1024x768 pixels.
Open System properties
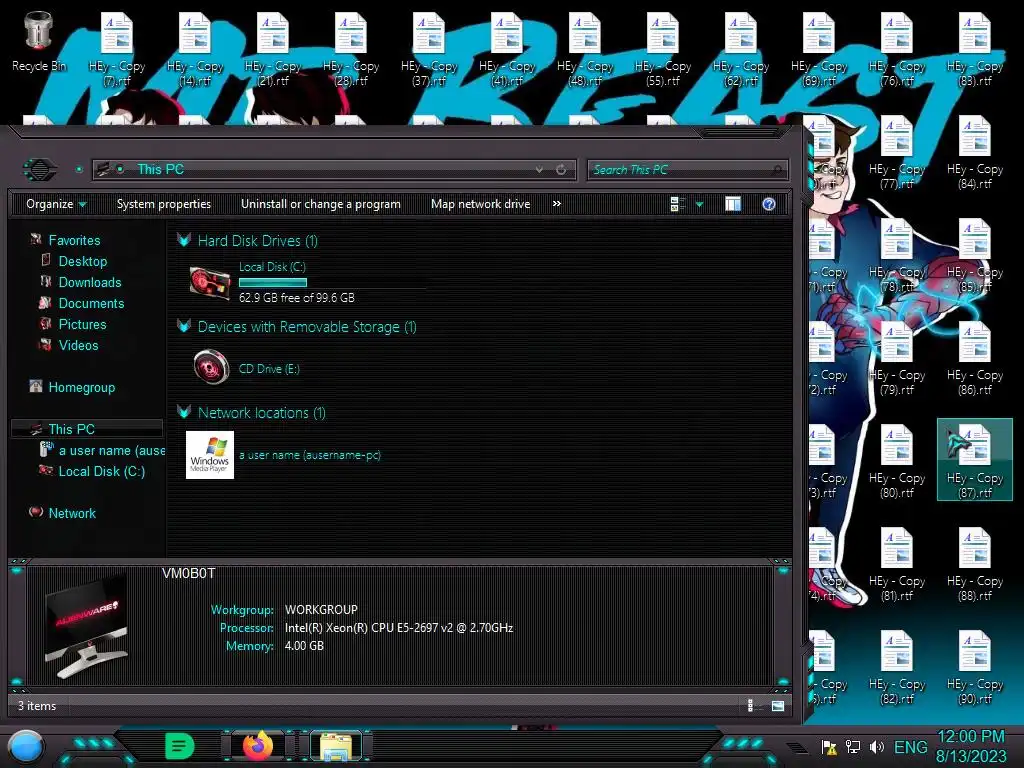pos(164,204)
